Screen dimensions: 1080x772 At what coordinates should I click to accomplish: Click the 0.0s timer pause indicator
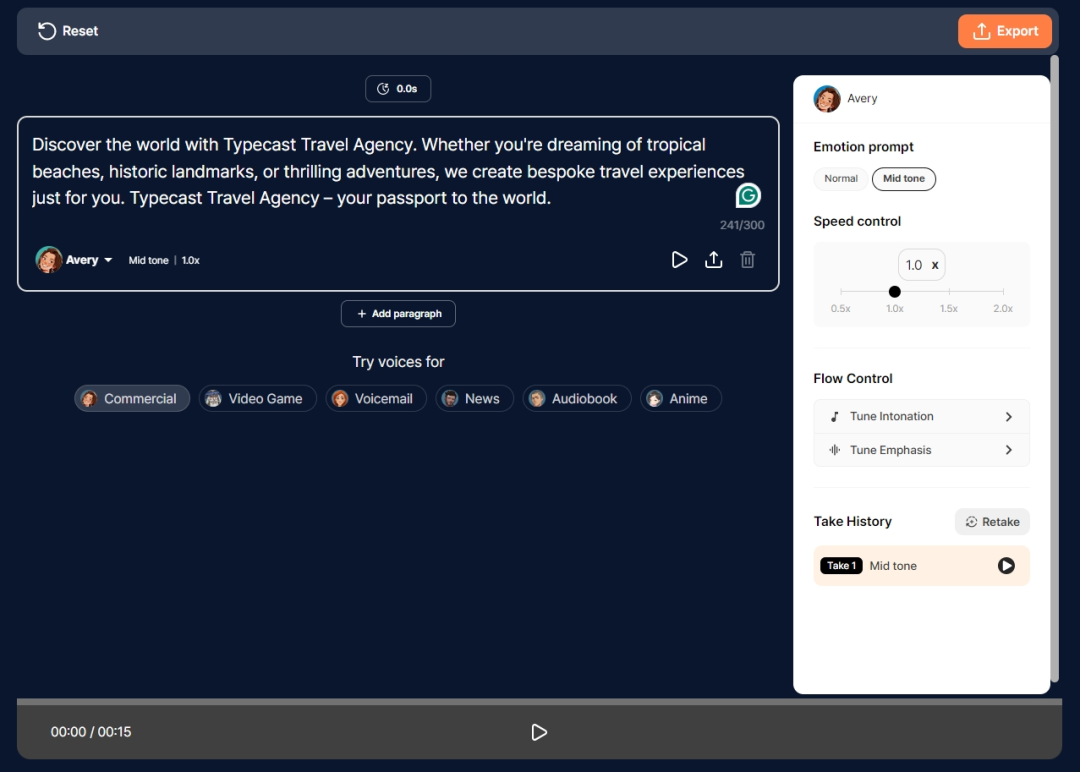[x=398, y=89]
